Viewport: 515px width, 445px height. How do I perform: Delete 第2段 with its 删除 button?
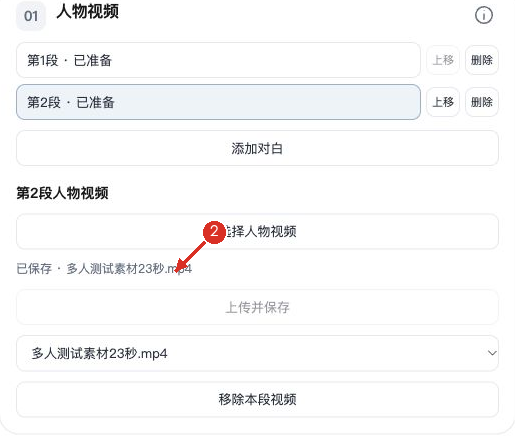pos(482,102)
